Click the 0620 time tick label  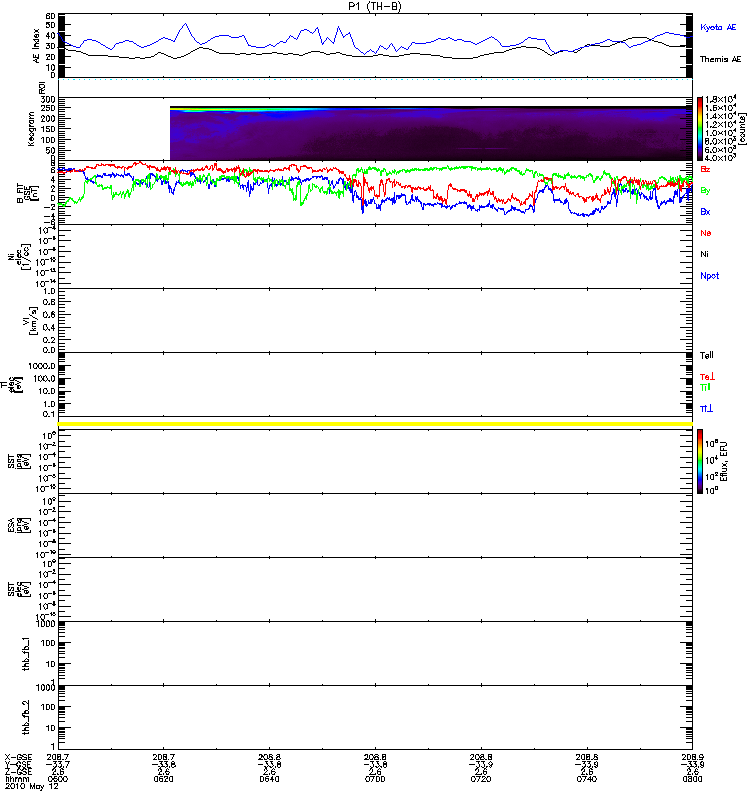tap(163, 779)
